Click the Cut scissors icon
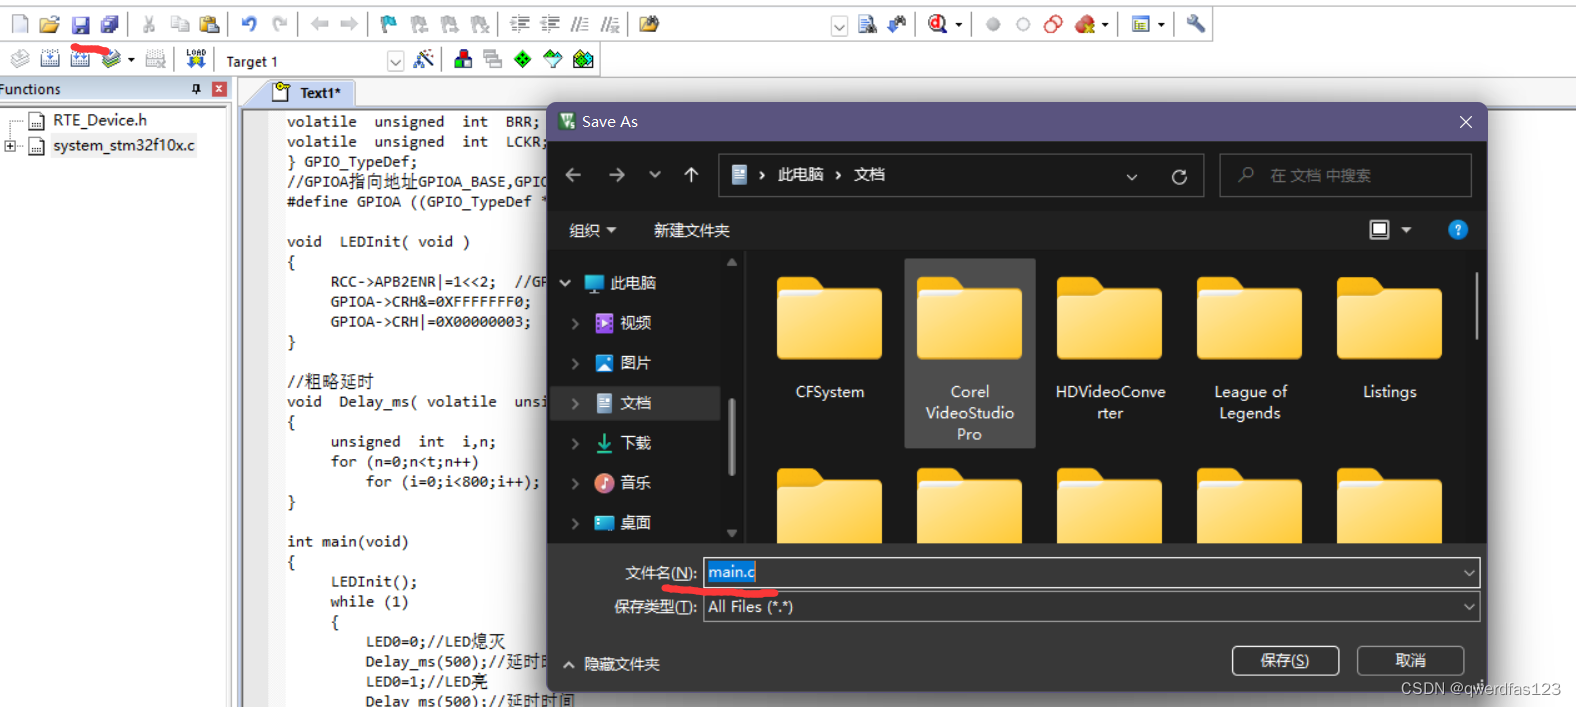This screenshot has height=707, width=1576. point(149,24)
